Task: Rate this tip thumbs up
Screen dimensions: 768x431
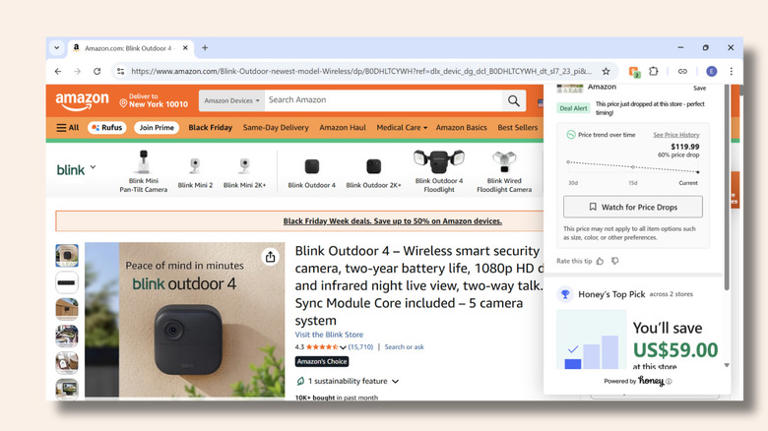Action: [600, 261]
